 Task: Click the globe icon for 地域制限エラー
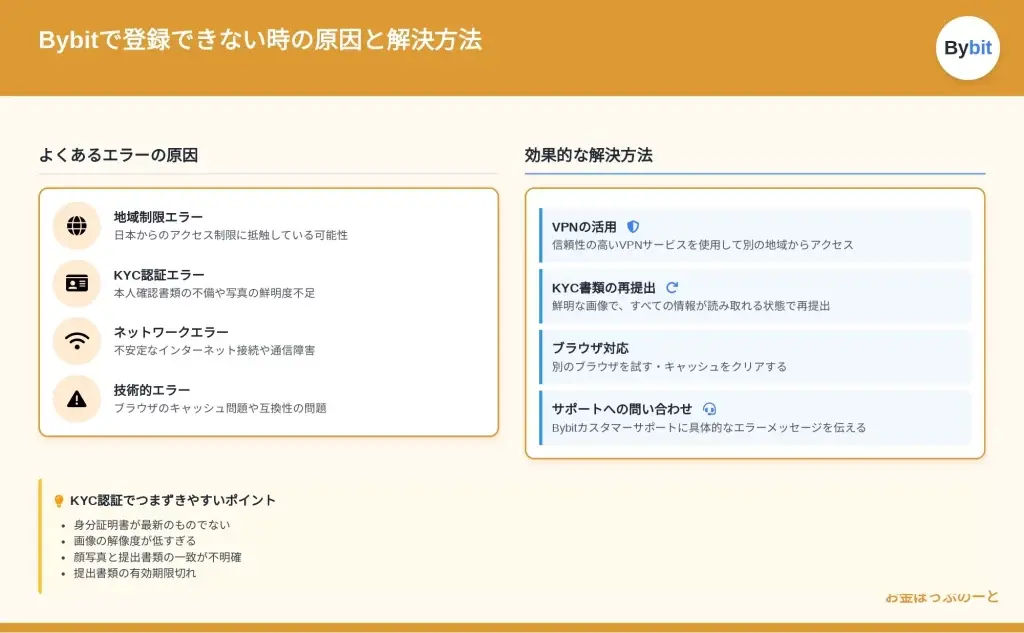click(x=77, y=226)
